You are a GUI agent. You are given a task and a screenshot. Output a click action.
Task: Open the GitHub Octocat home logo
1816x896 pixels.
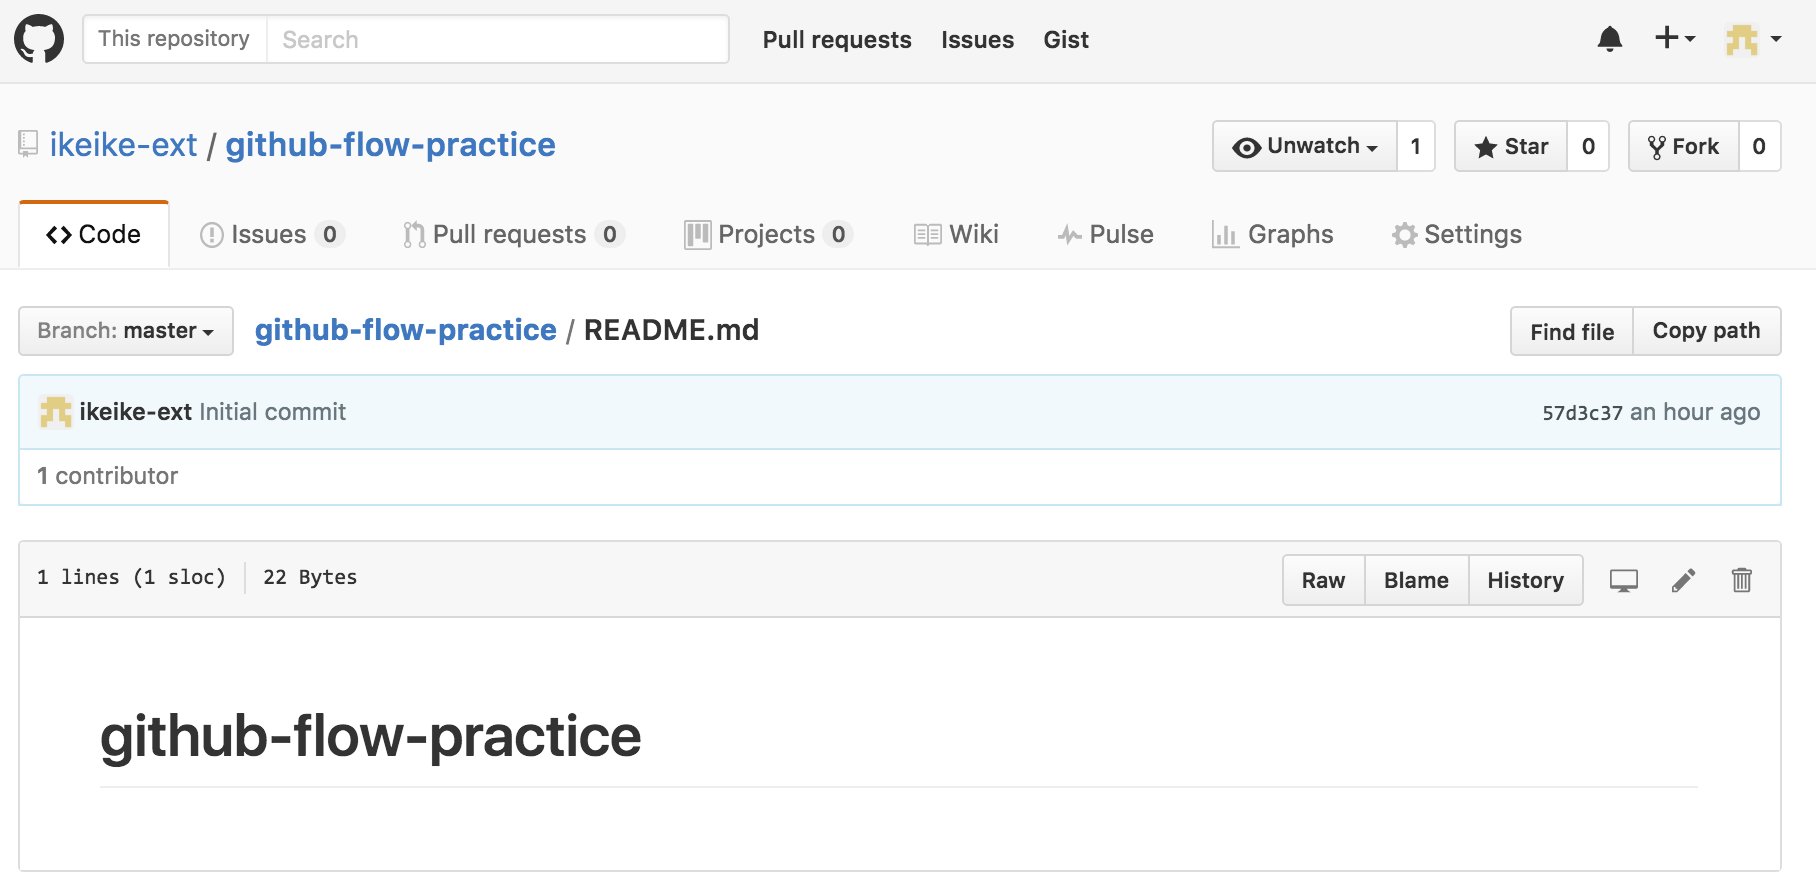39,39
